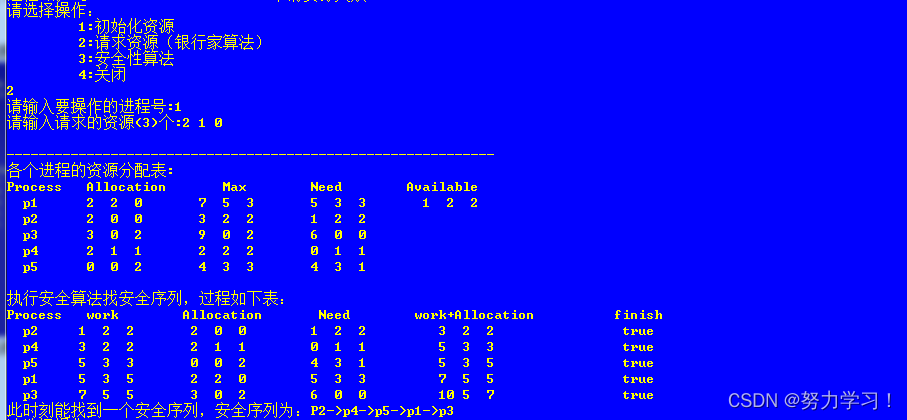Click the 'work+Allocation' column header
The height and width of the screenshot is (420, 907).
[x=474, y=315]
